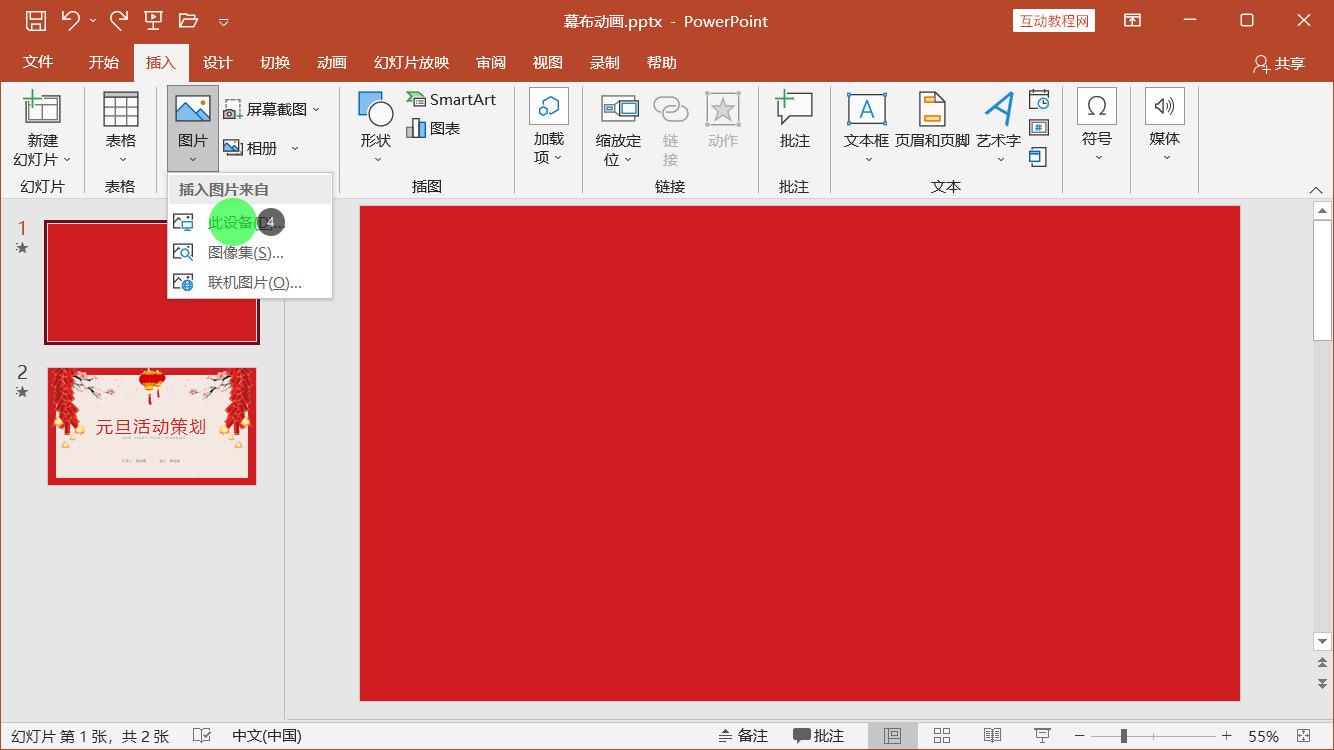
Task: Click the 文本框 text box button
Action: point(866,129)
